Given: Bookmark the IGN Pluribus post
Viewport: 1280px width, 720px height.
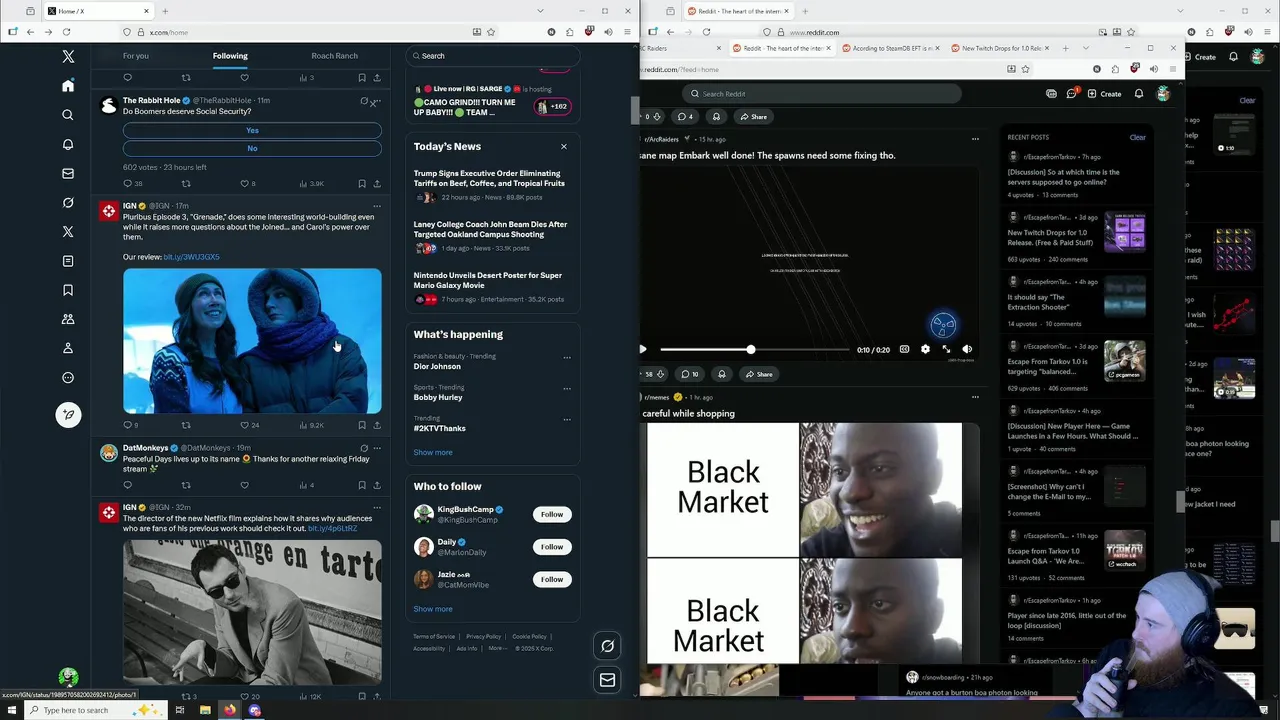Looking at the screenshot, I should 362,425.
